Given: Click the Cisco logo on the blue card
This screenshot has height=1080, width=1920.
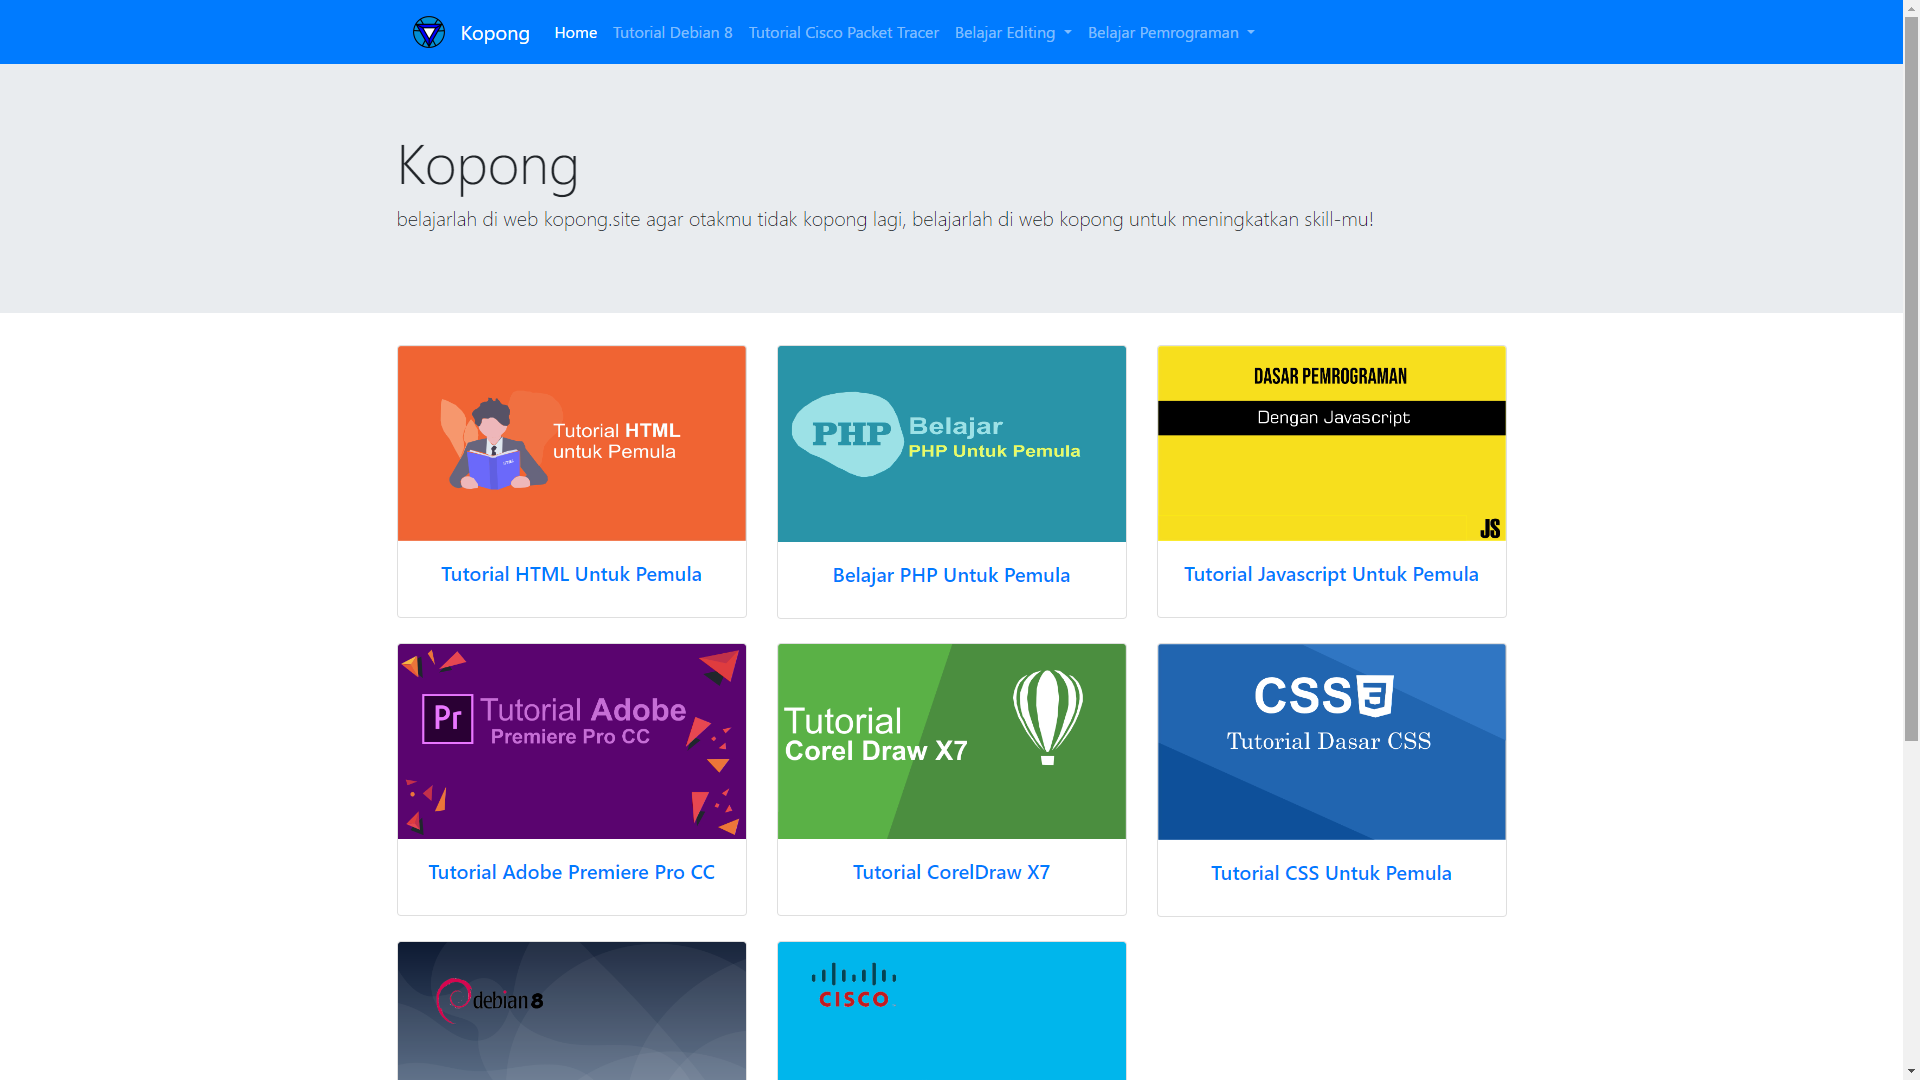Looking at the screenshot, I should (x=853, y=986).
